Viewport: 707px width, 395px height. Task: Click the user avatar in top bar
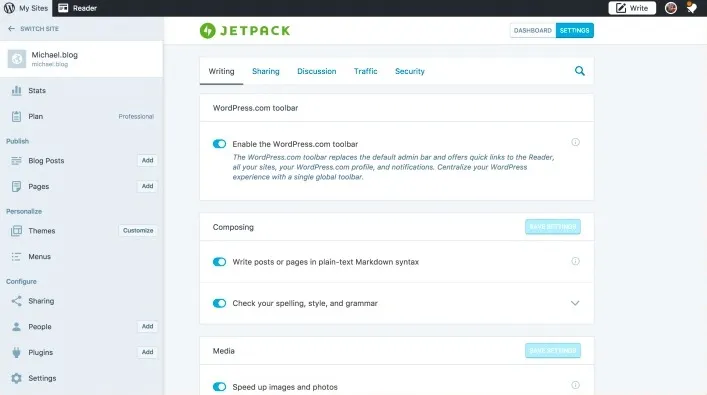pos(670,8)
